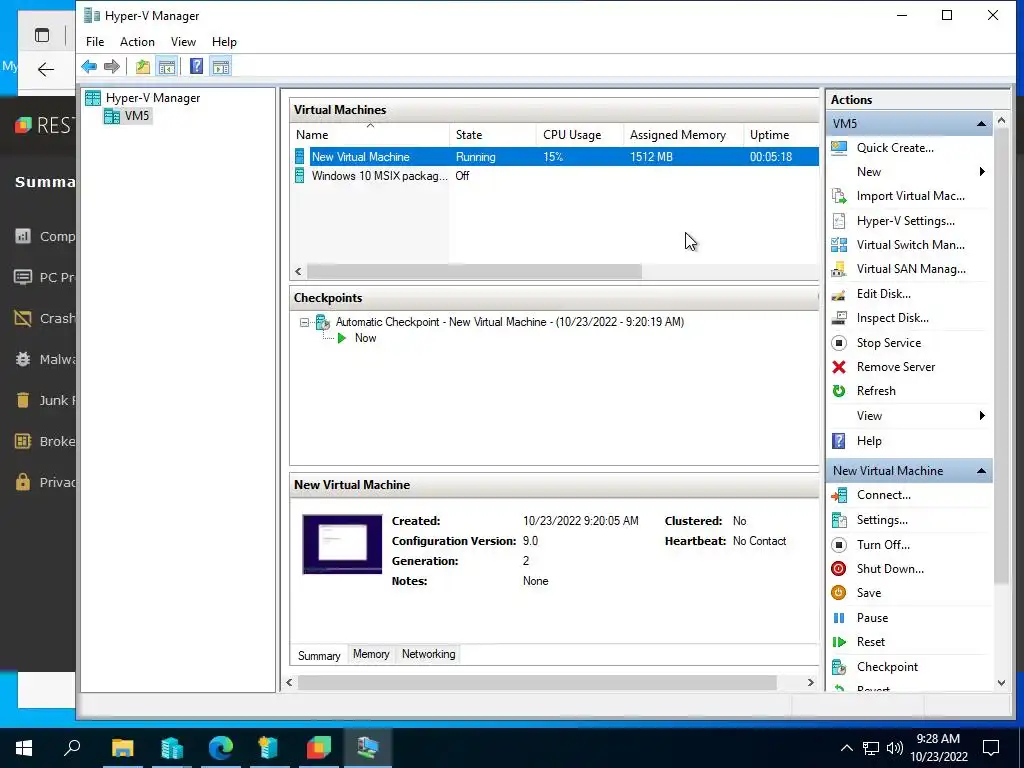Select the Now checkpoint entry
Viewport: 1024px width, 768px height.
point(365,338)
